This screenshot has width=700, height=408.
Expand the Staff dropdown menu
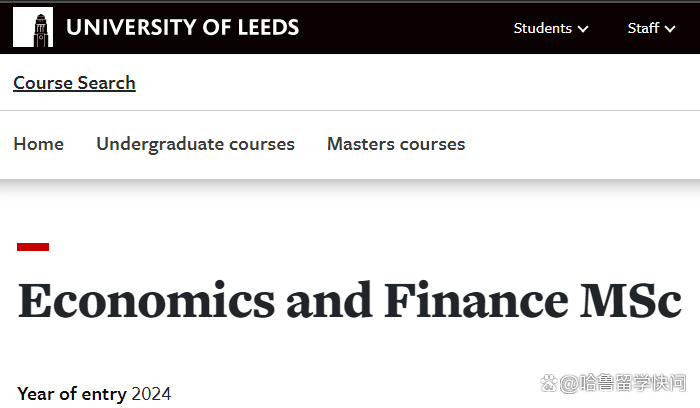click(643, 28)
